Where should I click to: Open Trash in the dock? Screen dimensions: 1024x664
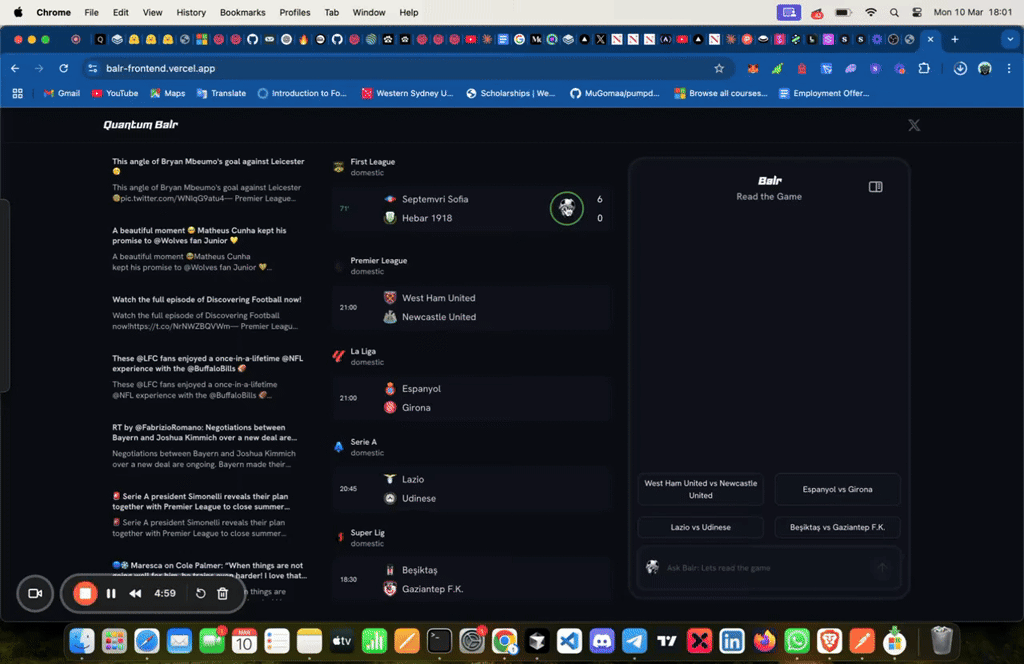pyautogui.click(x=941, y=641)
